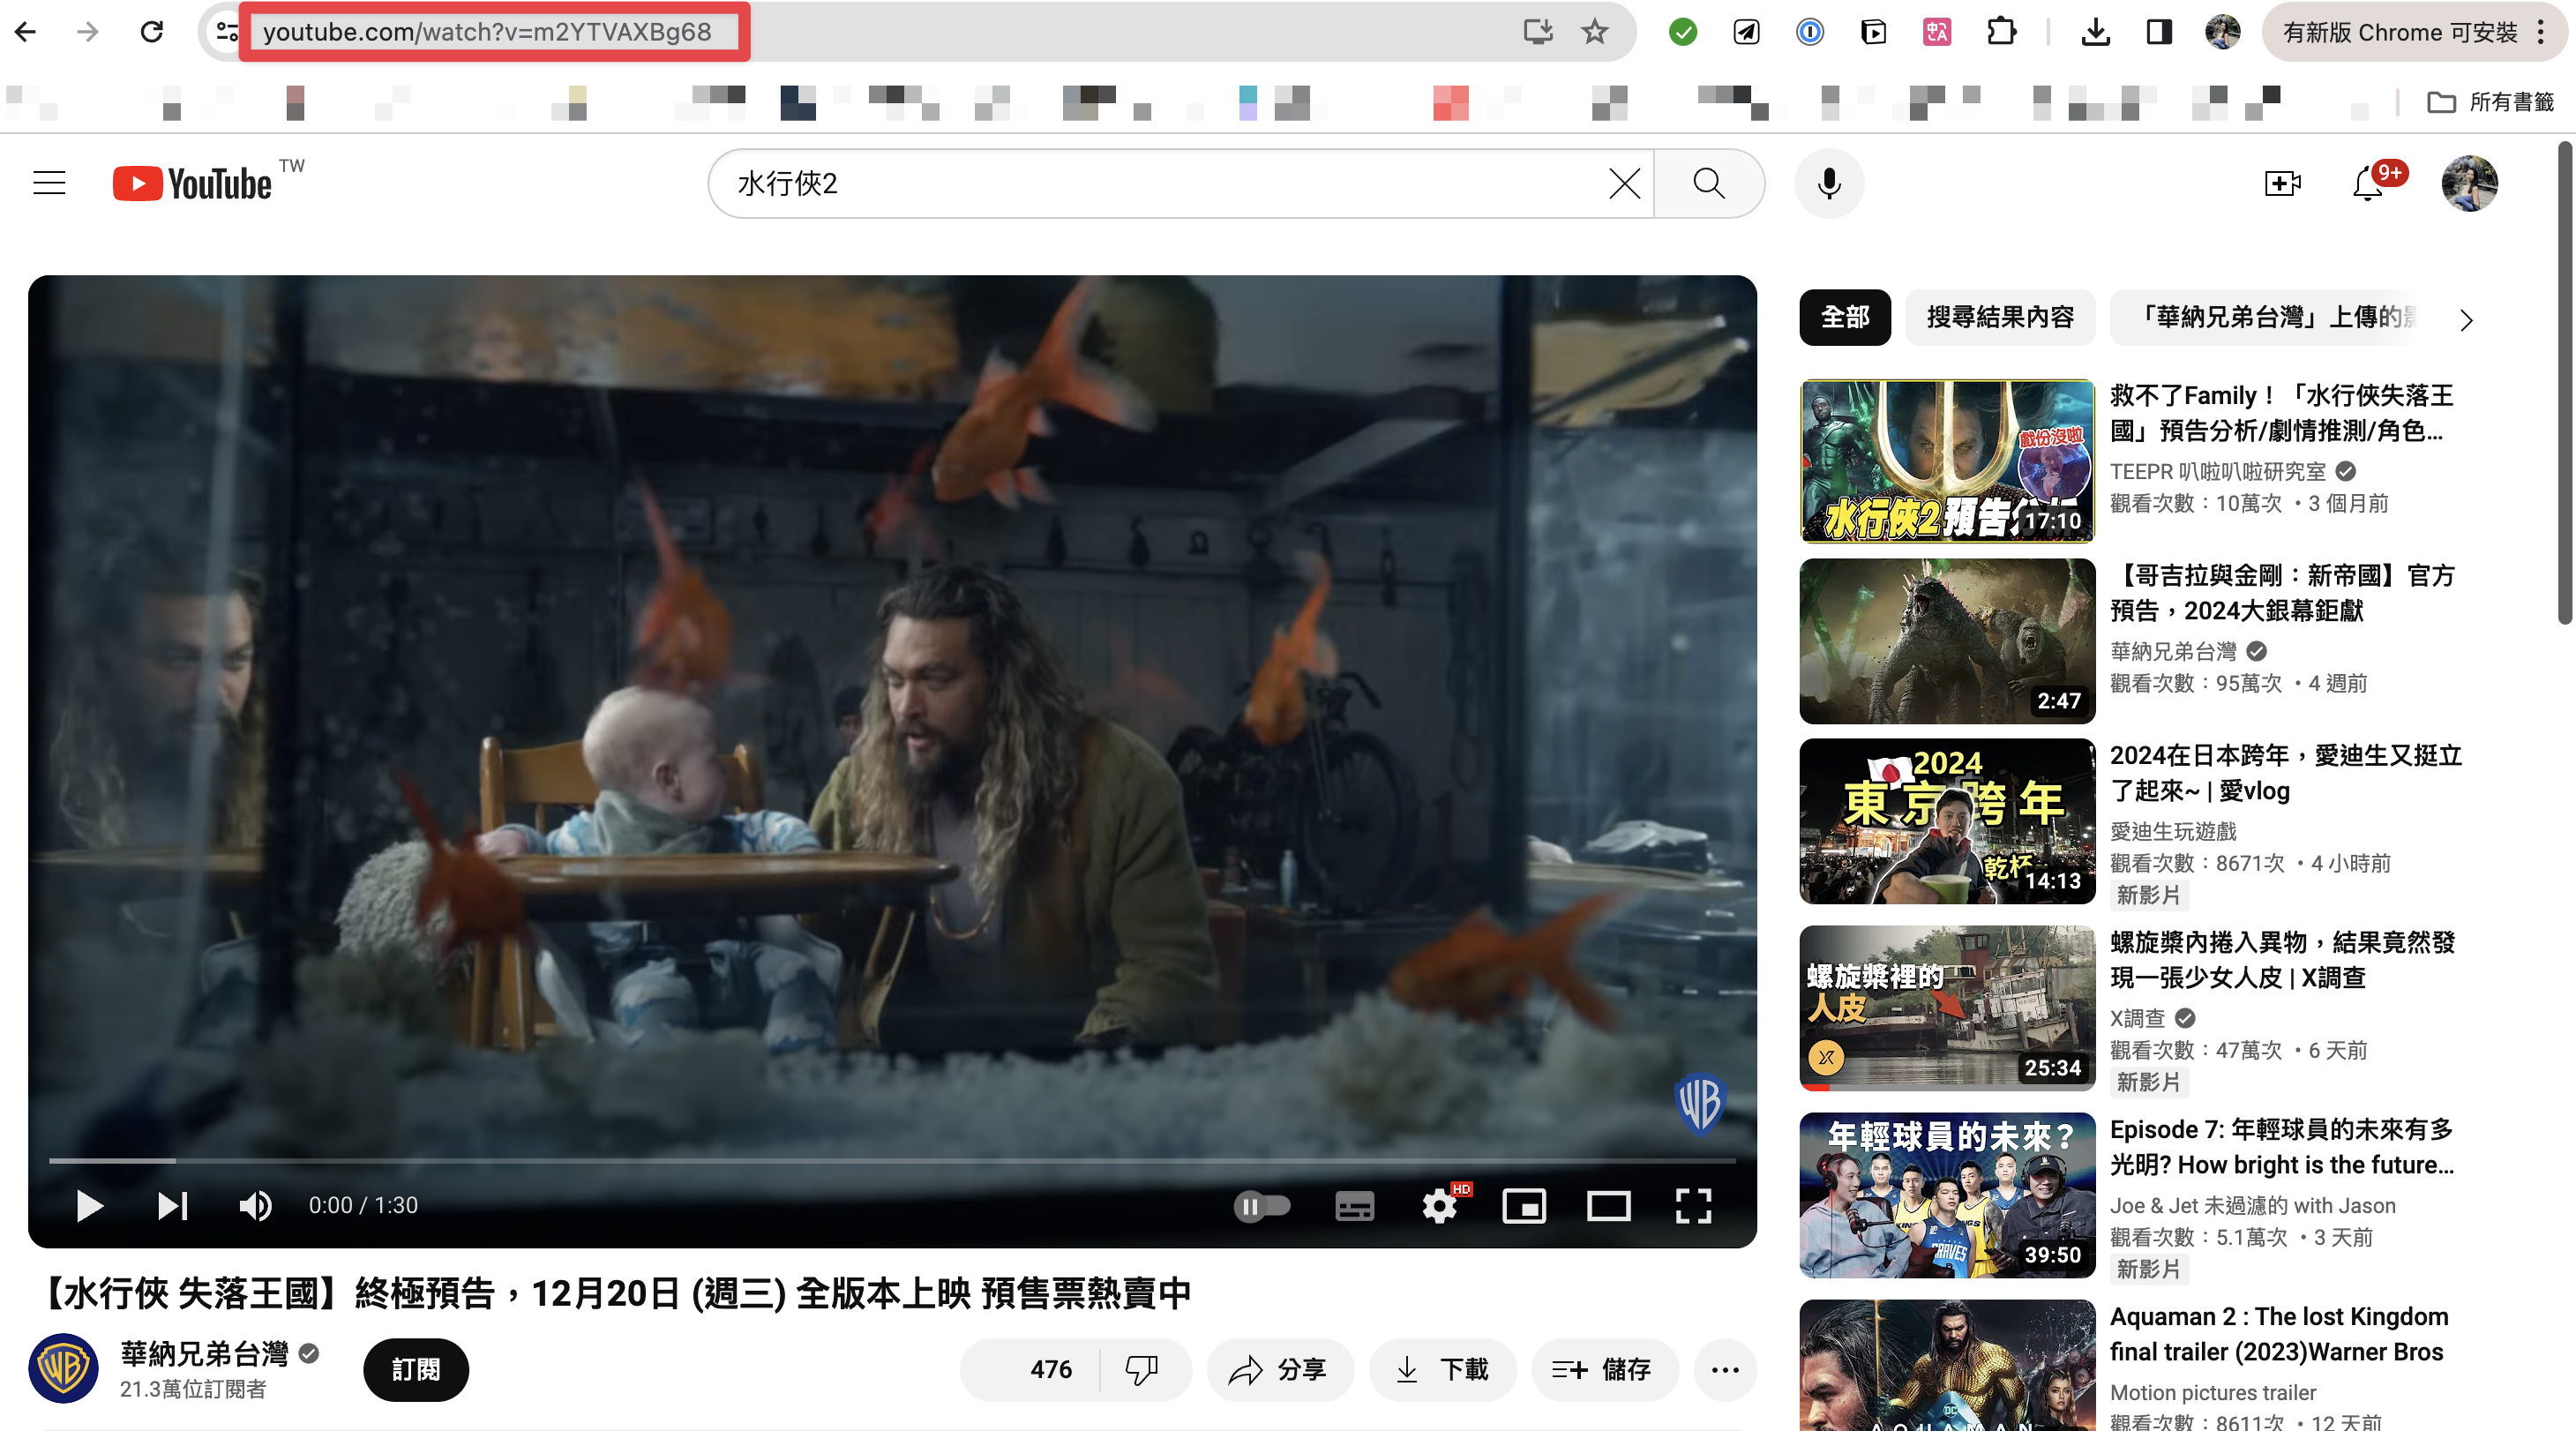Select the 搜尋結果內容 filter chip
The height and width of the screenshot is (1431, 2576).
point(1999,318)
